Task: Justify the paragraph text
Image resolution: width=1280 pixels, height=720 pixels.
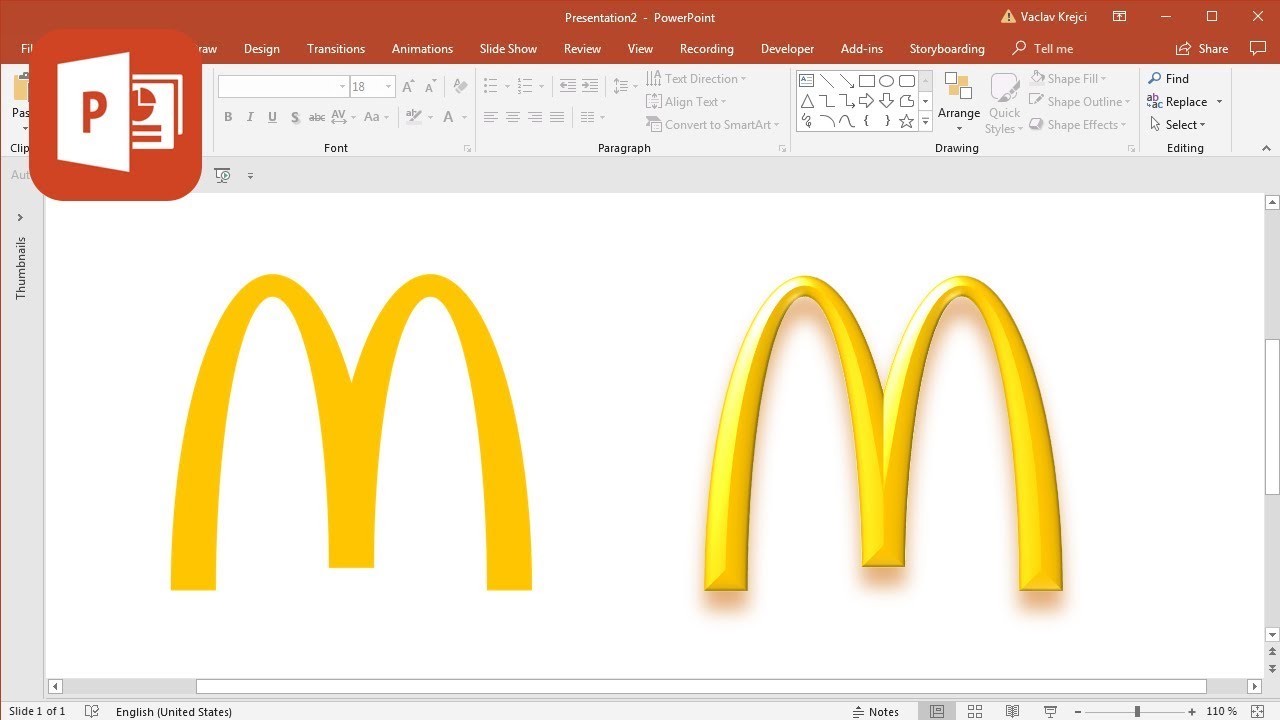Action: click(557, 117)
